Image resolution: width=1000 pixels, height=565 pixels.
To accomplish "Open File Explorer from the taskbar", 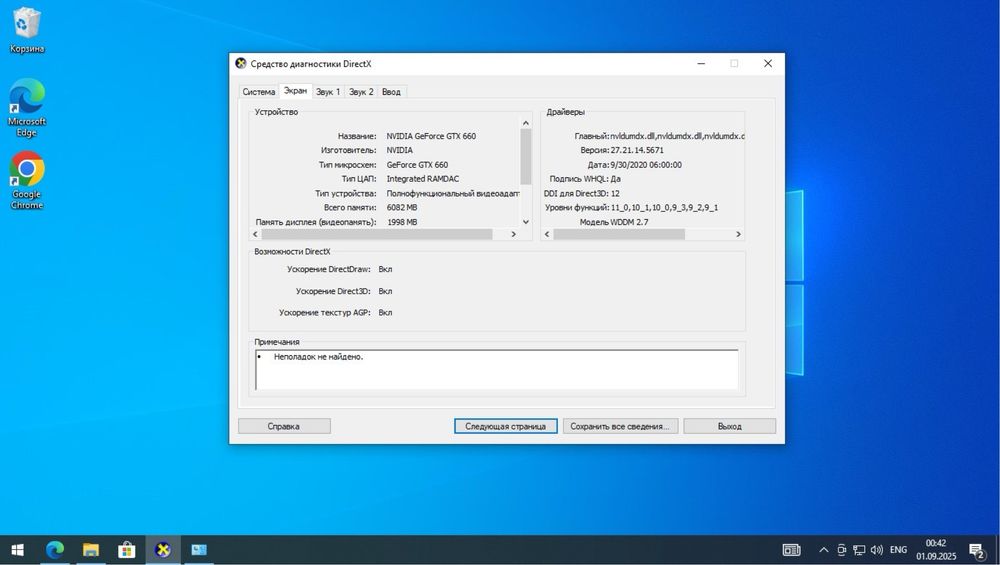I will pyautogui.click(x=91, y=550).
